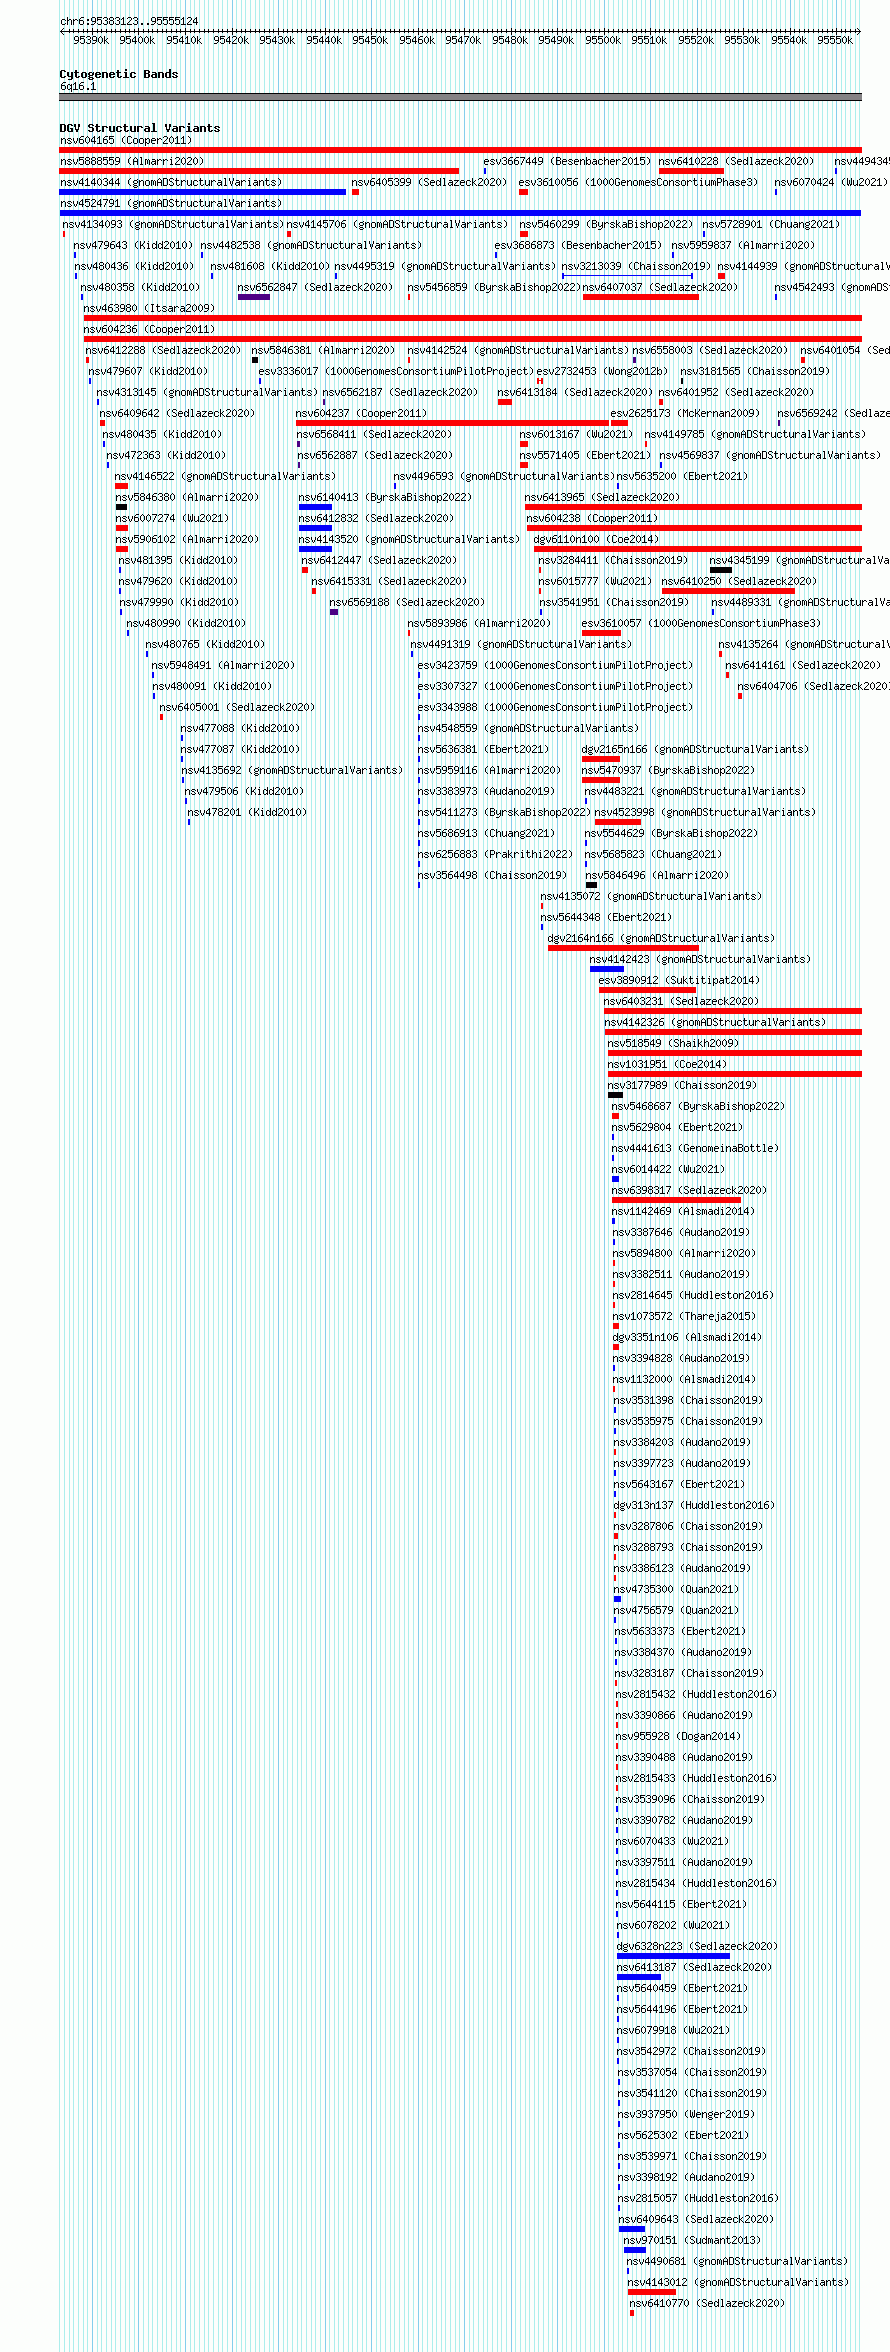Open variant nsv6070424 (Wu2021)

pyautogui.click(x=830, y=182)
